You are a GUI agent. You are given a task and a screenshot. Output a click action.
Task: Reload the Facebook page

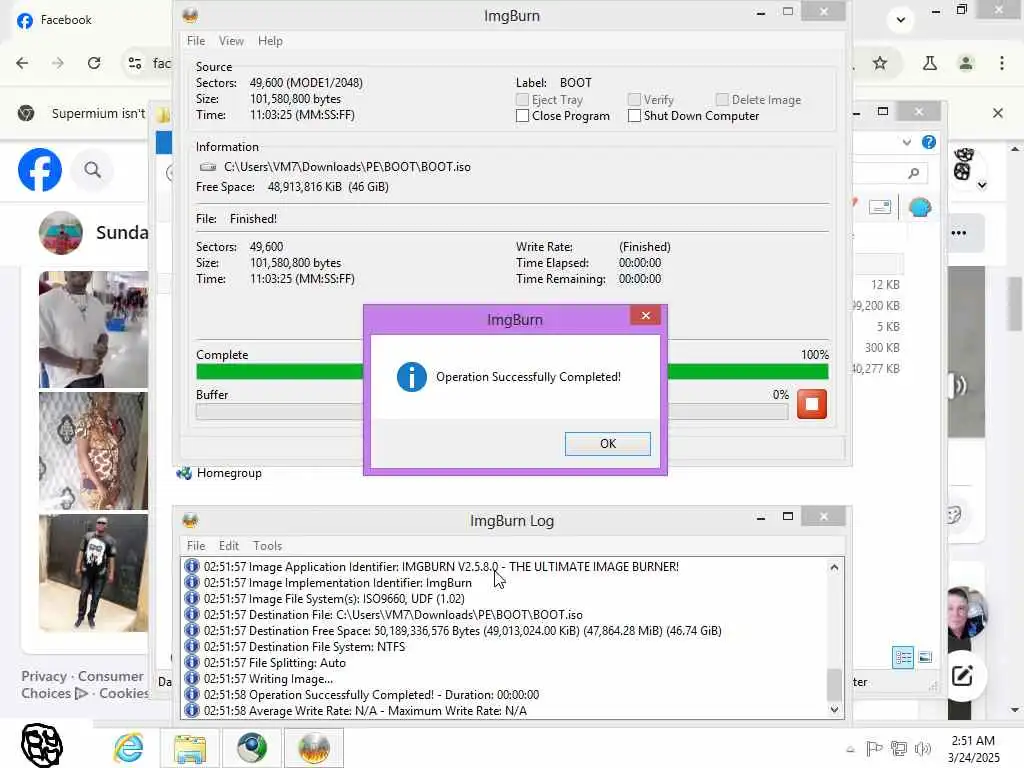click(94, 63)
